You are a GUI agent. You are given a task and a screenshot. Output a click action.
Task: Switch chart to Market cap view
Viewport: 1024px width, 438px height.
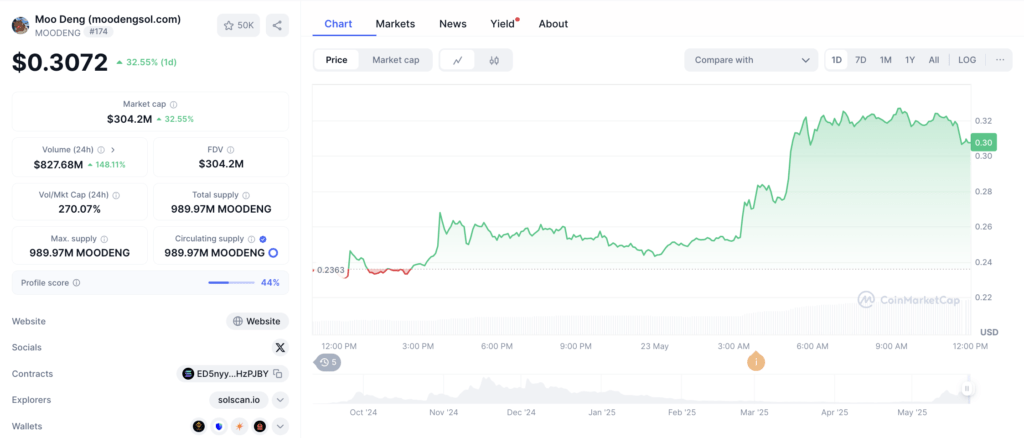pyautogui.click(x=396, y=60)
